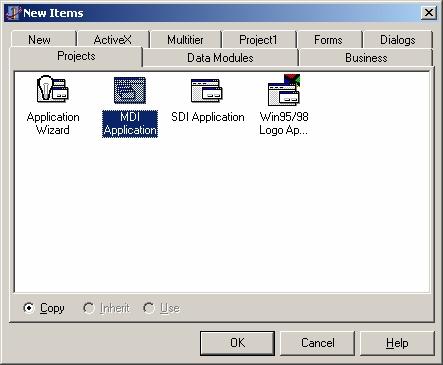Click the New Items title bar icon
The image size is (443, 365).
13,13
